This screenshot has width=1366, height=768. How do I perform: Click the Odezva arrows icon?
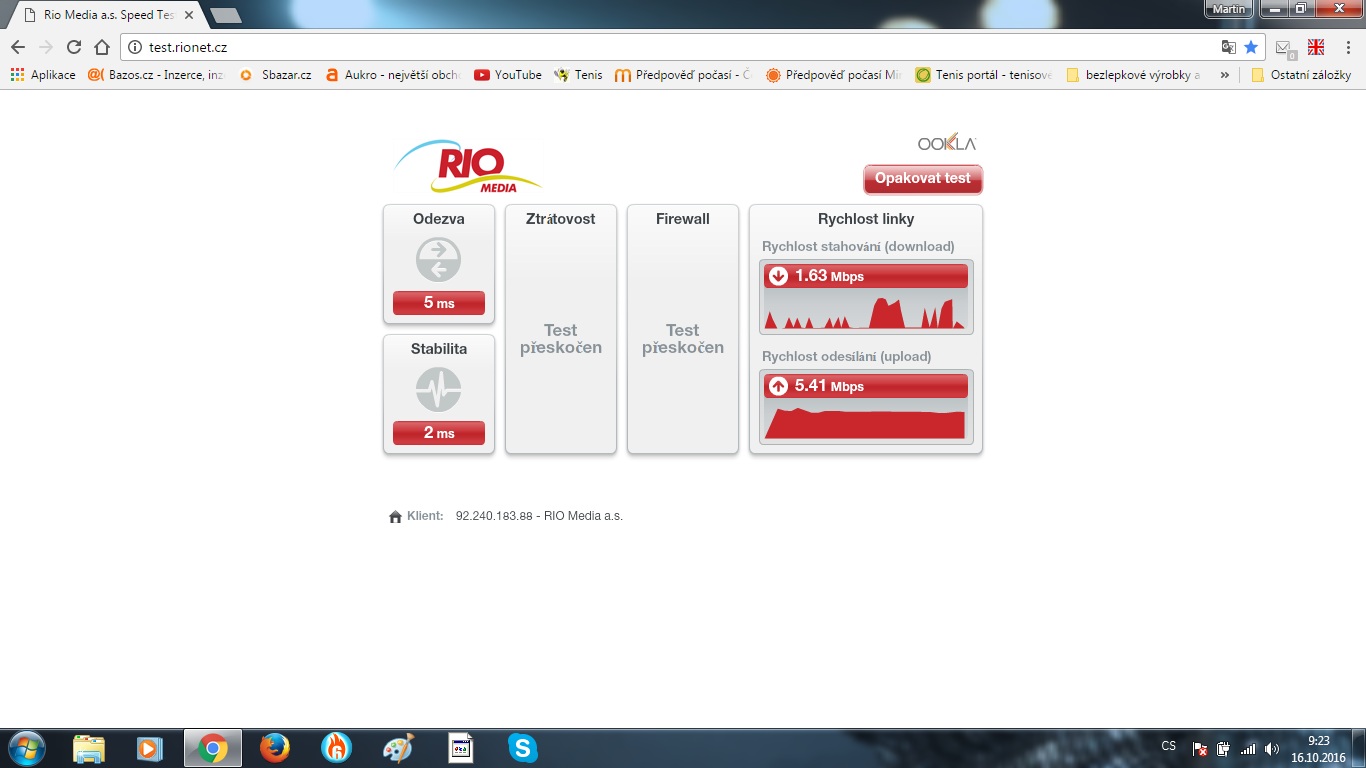[x=439, y=260]
